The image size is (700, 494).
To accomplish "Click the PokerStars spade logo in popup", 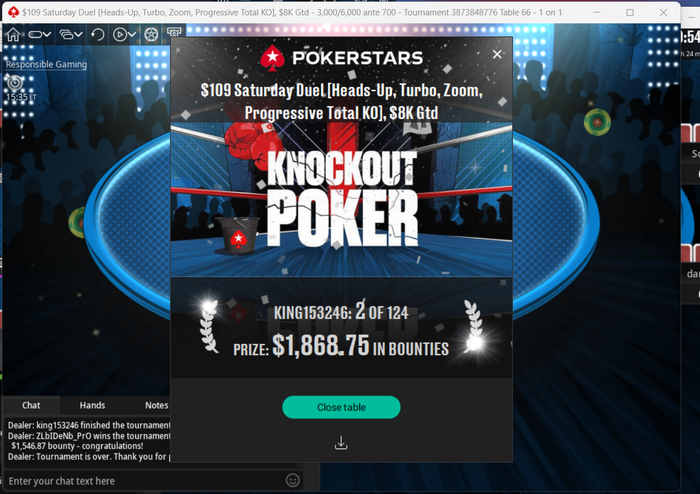I will coord(272,58).
